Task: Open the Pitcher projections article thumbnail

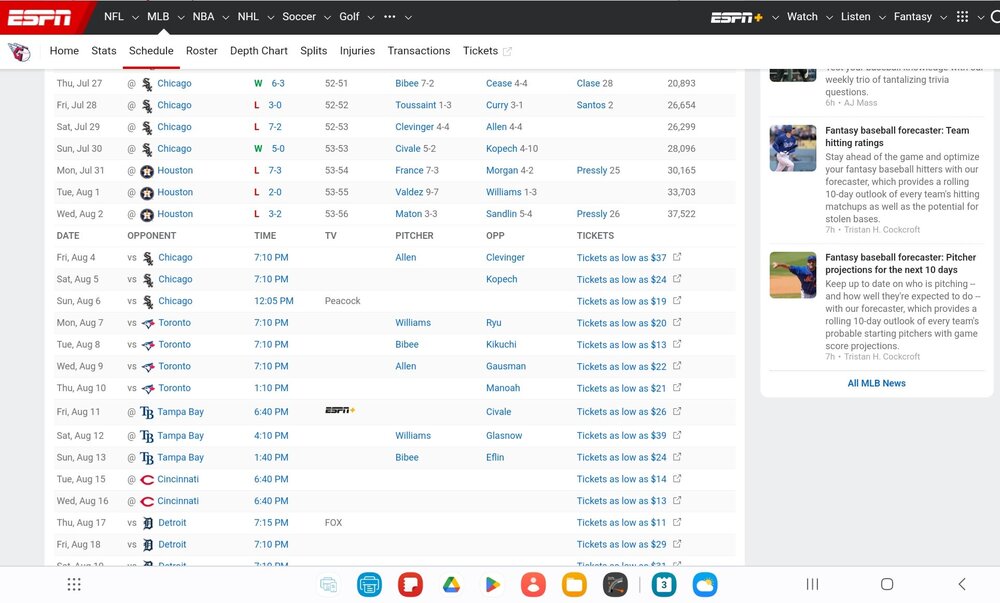Action: pos(793,275)
